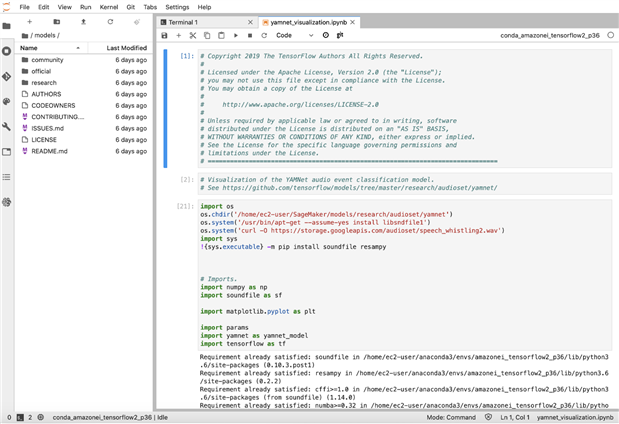Click the kernel name Idle text in status bar

[110, 417]
